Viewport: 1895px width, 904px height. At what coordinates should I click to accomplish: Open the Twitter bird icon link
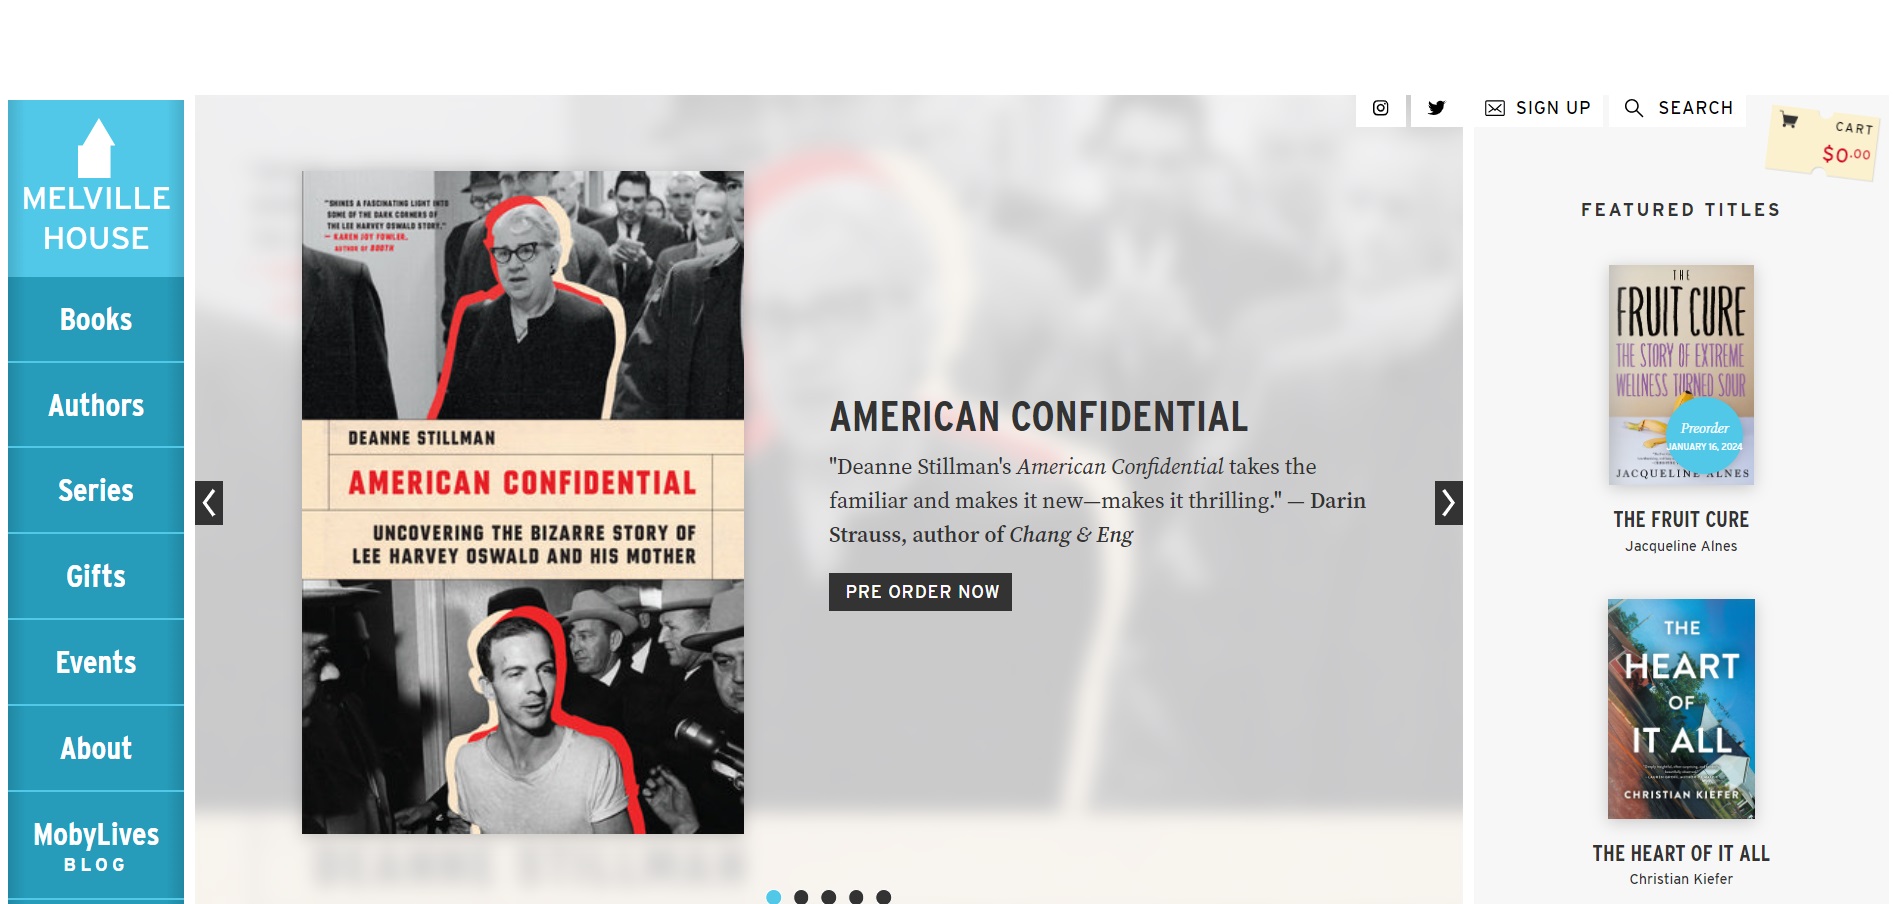point(1436,108)
